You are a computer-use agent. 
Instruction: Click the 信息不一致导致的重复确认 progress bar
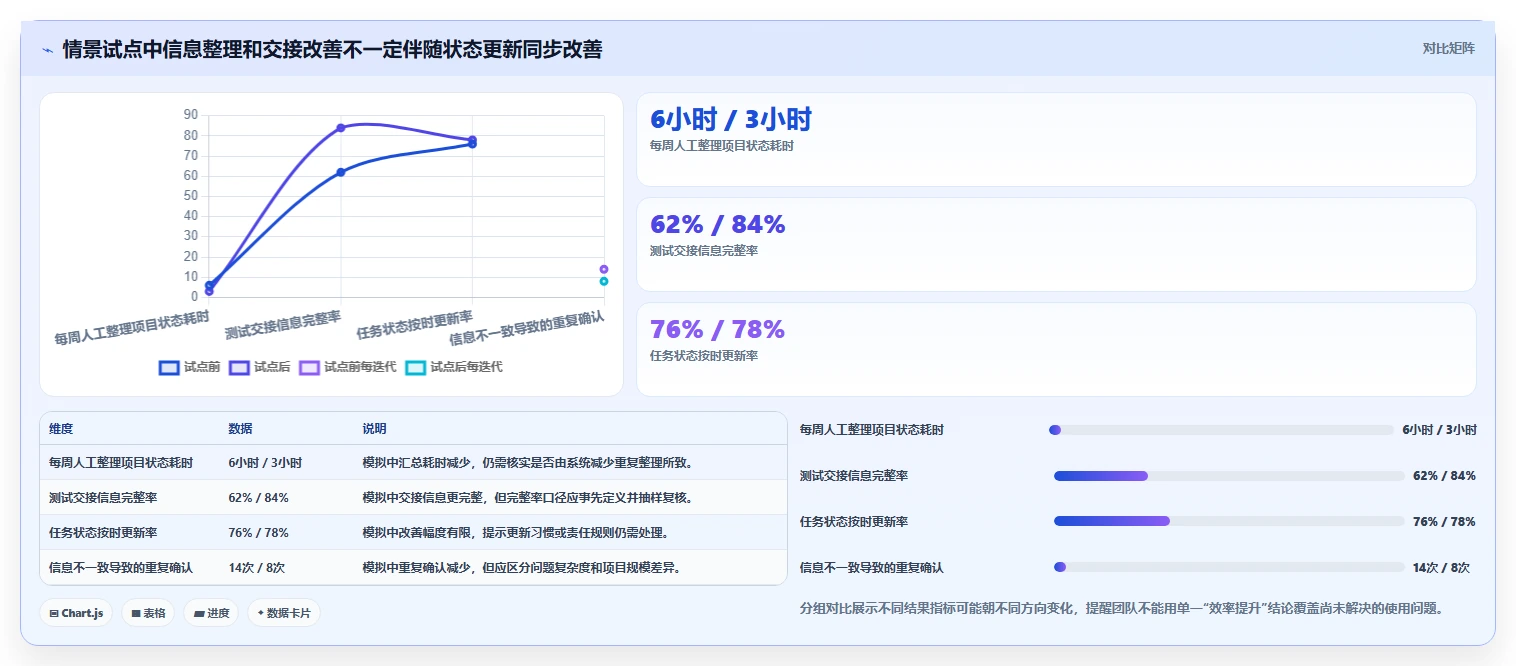click(1229, 567)
